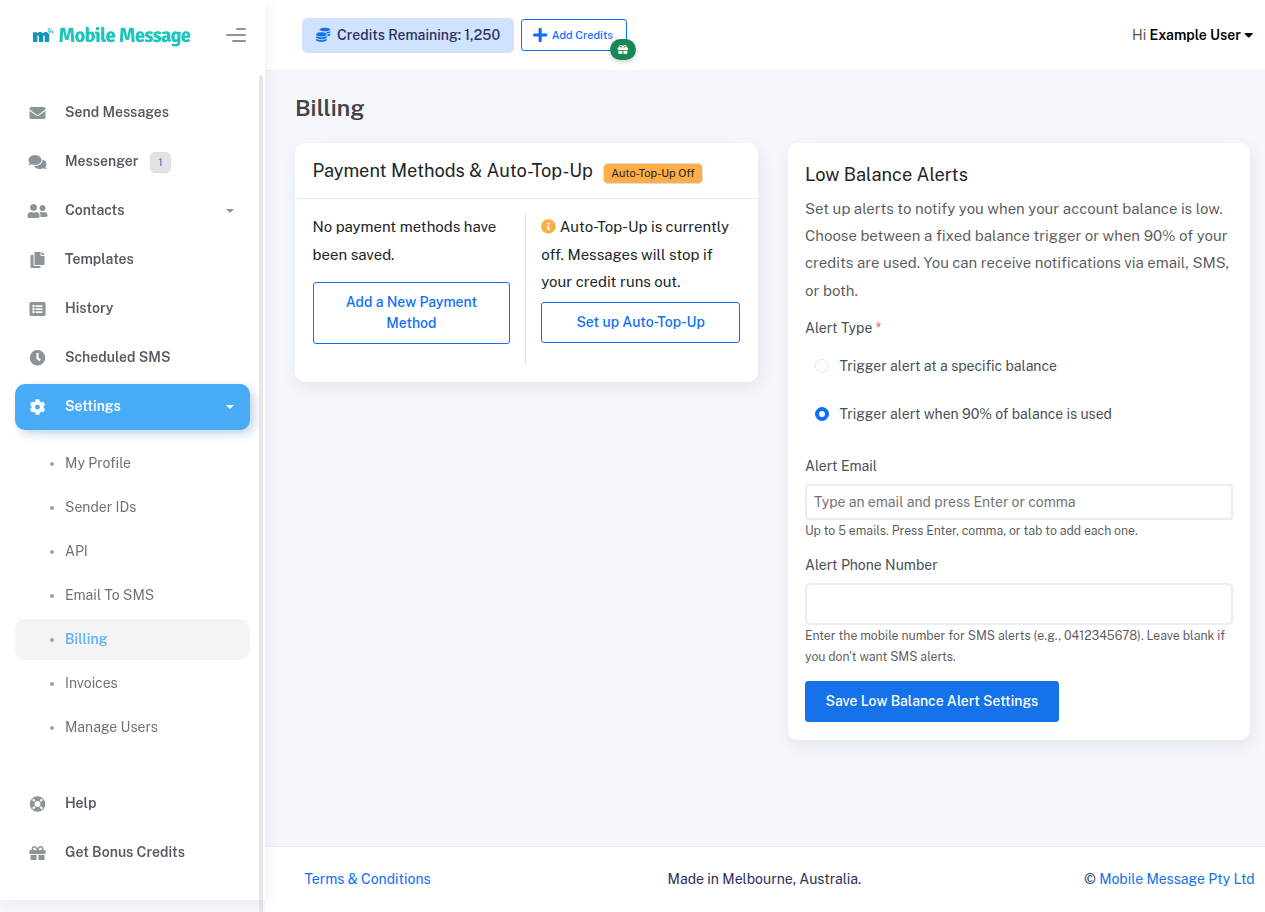Select 'Trigger alert when 90% of balance is used'
The width and height of the screenshot is (1265, 912).
[x=822, y=414]
